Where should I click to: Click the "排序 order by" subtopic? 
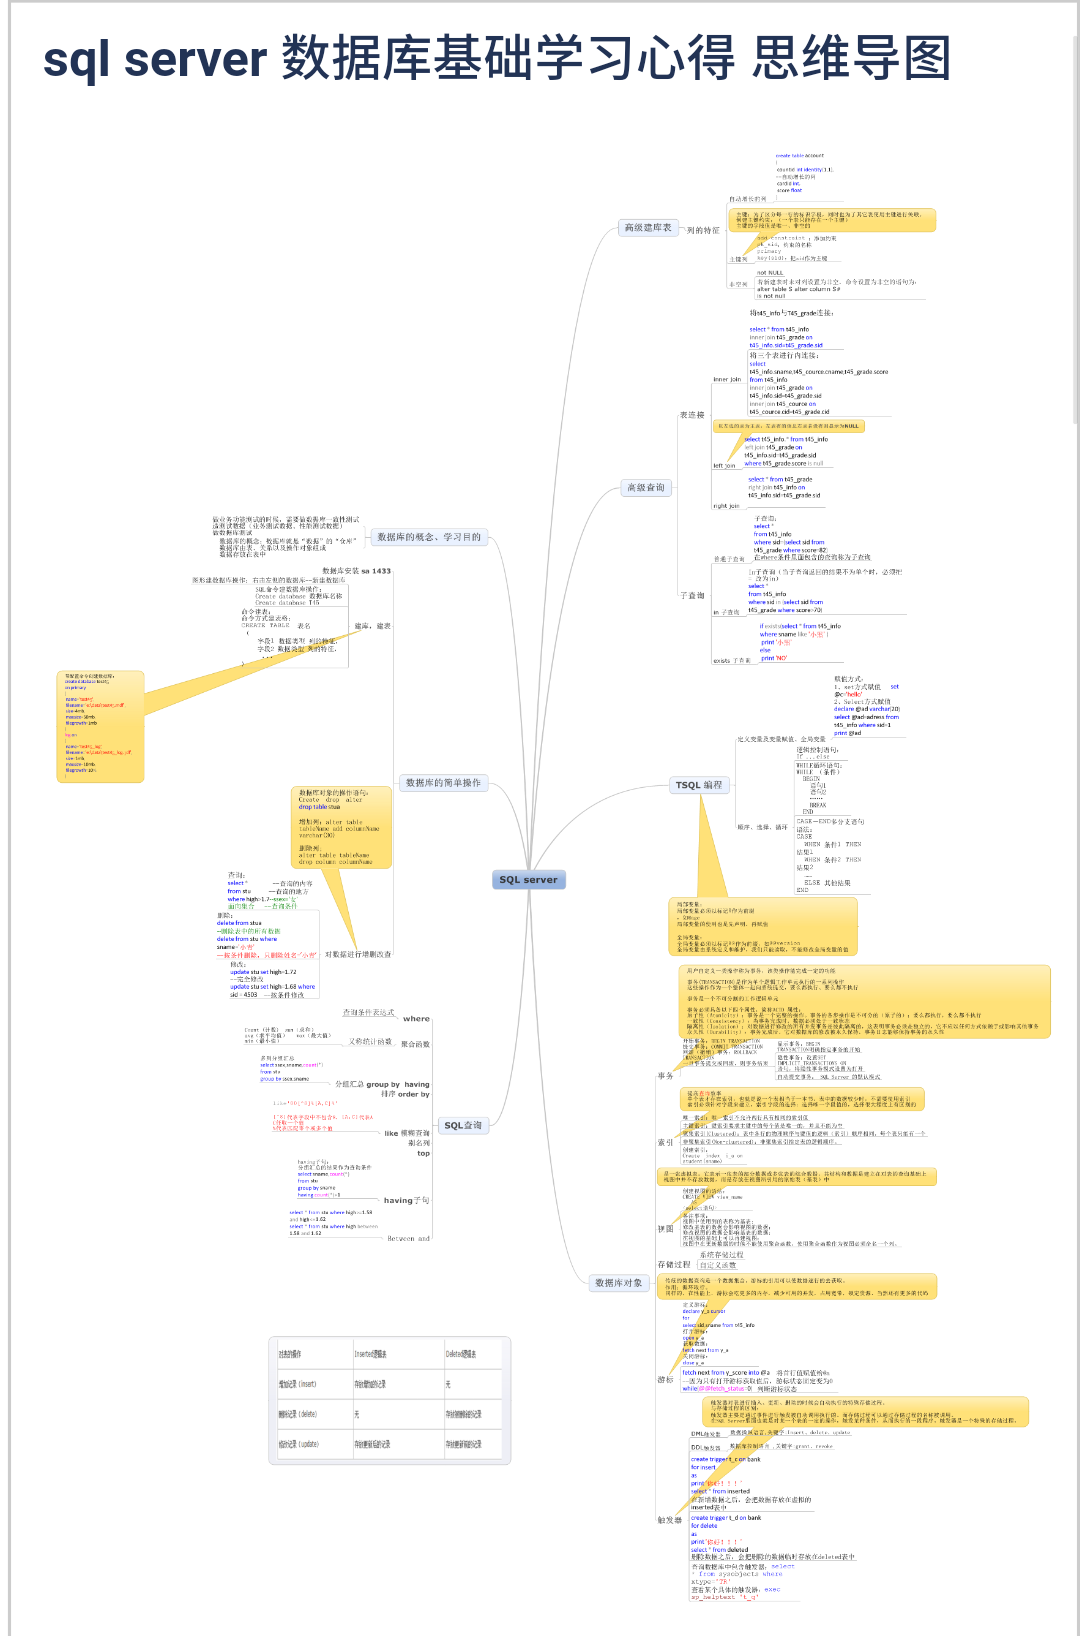tap(405, 1094)
